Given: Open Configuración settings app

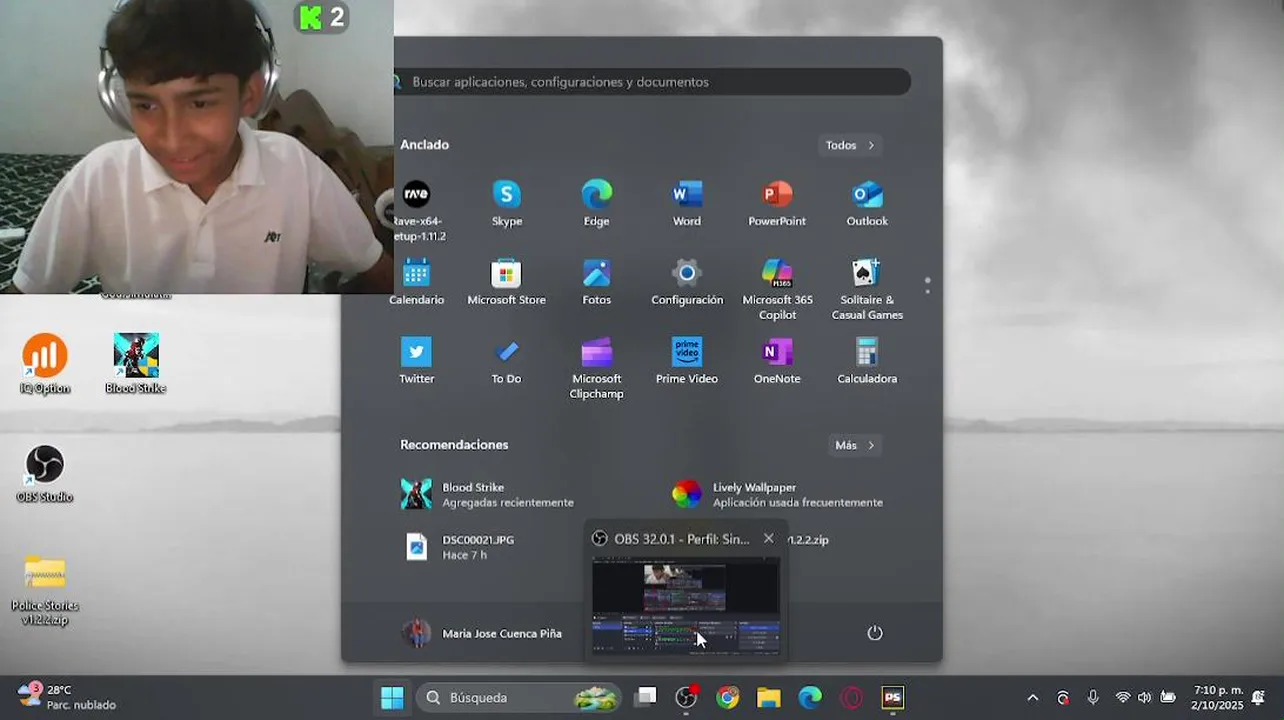Looking at the screenshot, I should (x=687, y=282).
